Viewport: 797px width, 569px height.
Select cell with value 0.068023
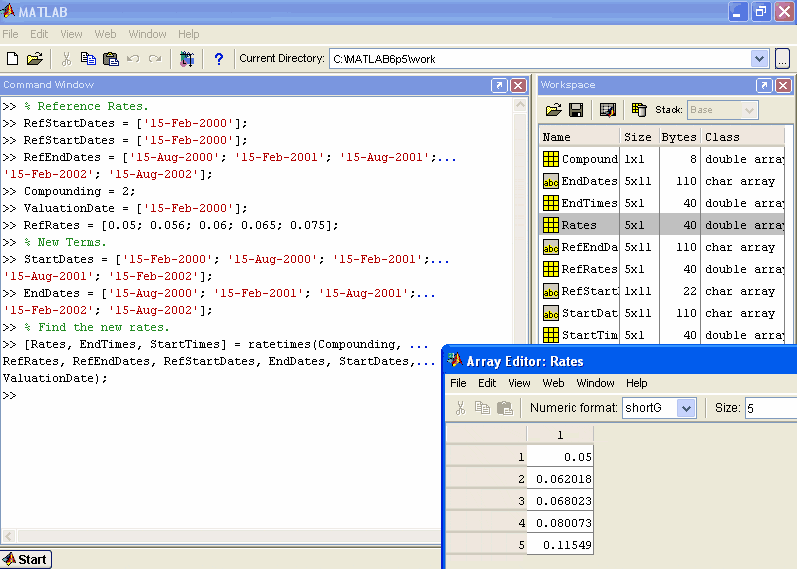point(560,501)
